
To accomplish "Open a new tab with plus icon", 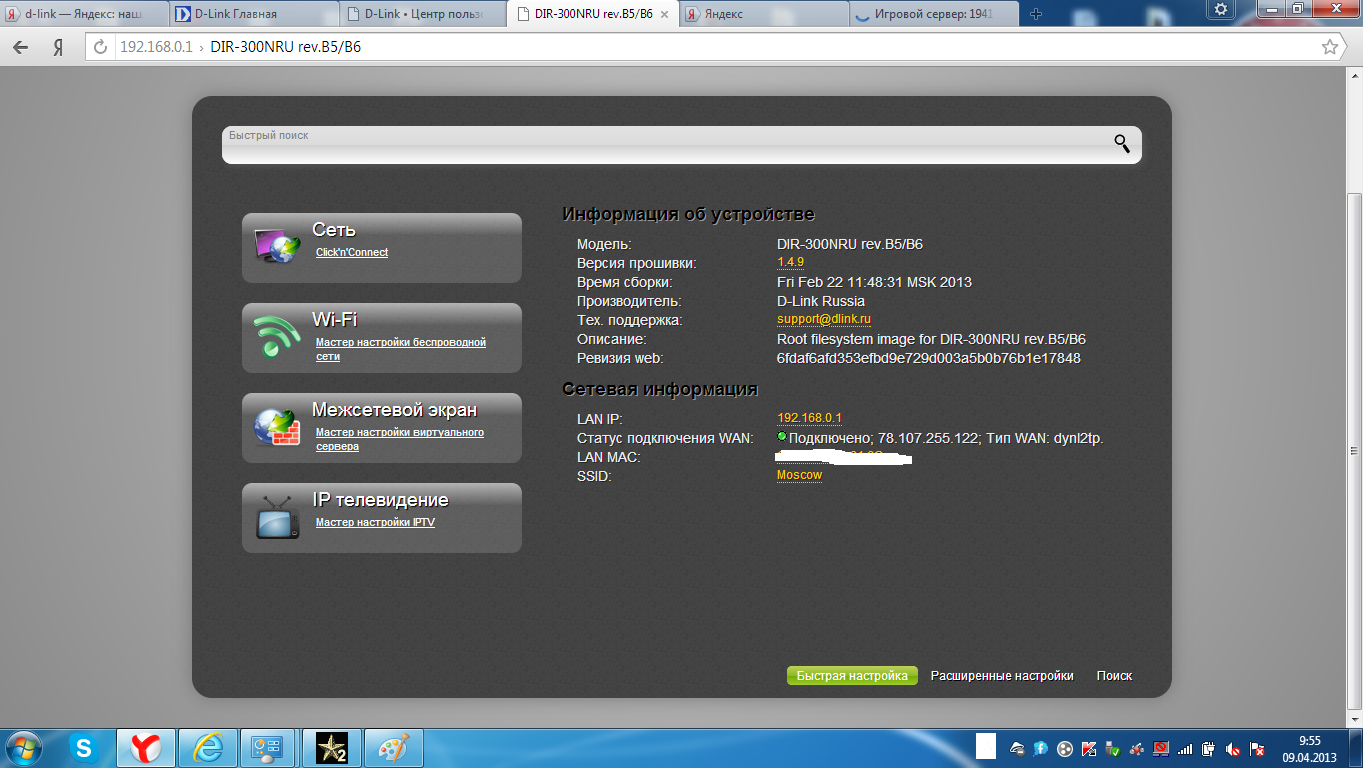I will pos(1036,14).
